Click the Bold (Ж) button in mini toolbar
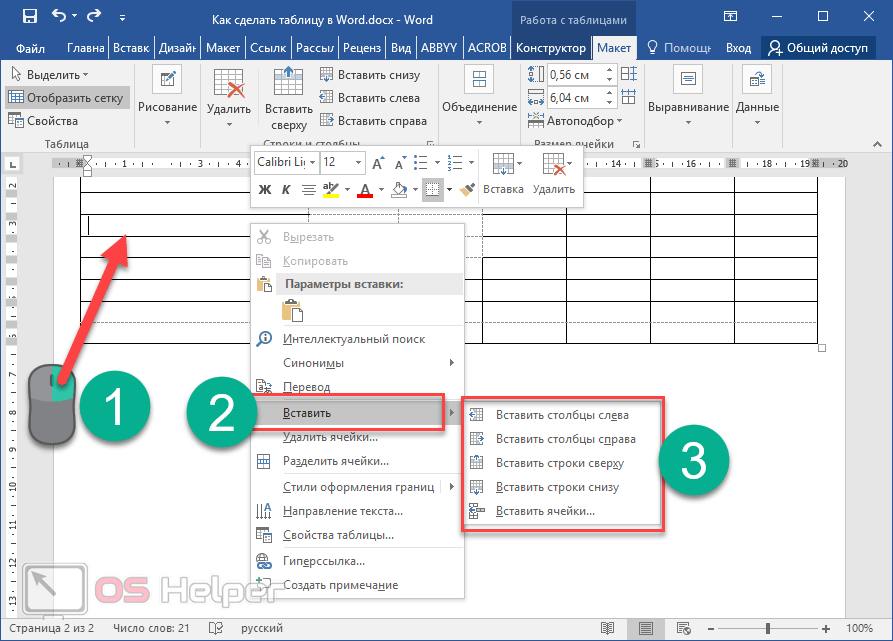Image resolution: width=893 pixels, height=641 pixels. pos(265,189)
